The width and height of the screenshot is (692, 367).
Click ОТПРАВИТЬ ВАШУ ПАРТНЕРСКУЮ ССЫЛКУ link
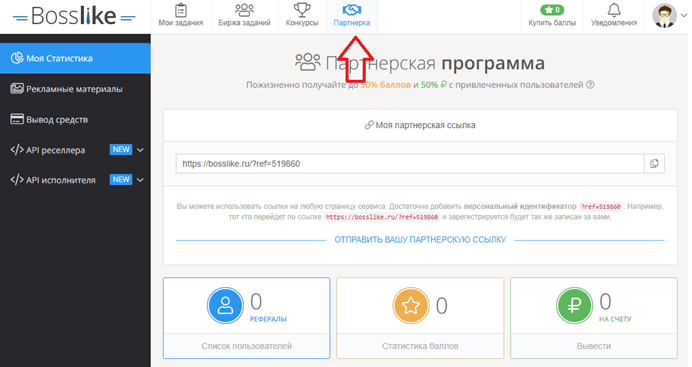tap(420, 240)
